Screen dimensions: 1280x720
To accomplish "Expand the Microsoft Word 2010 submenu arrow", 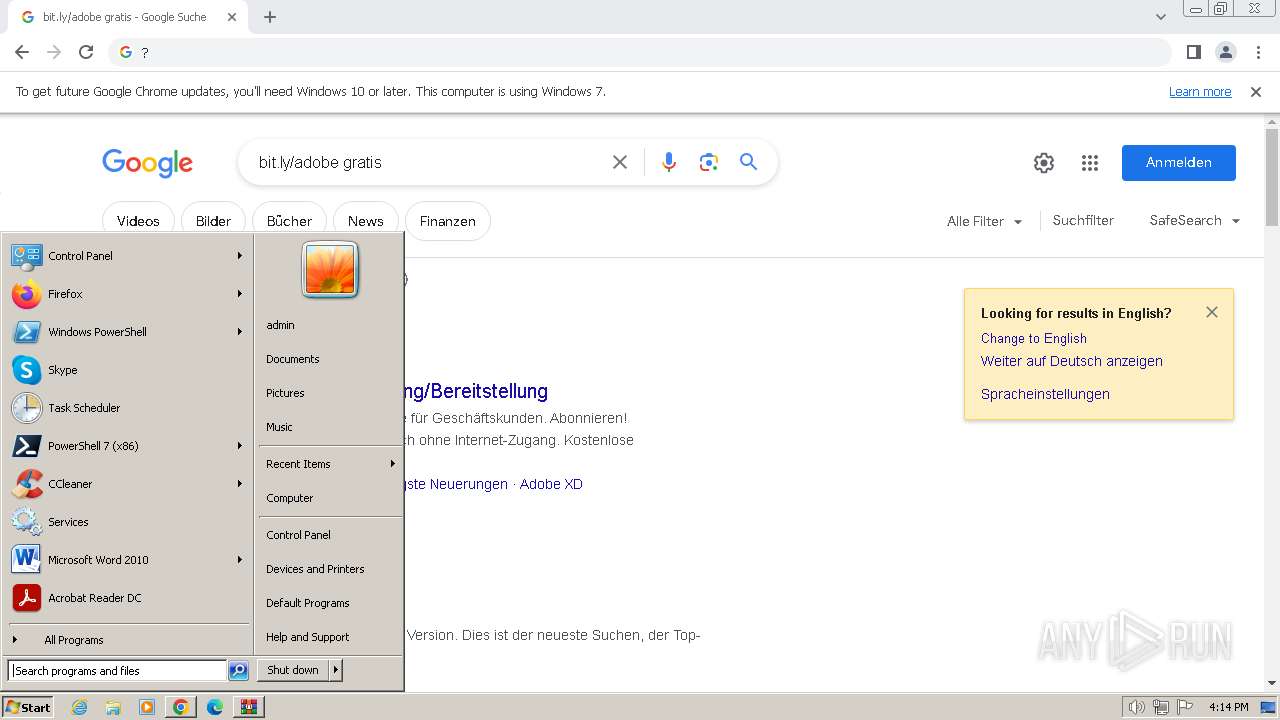I will (x=240, y=560).
